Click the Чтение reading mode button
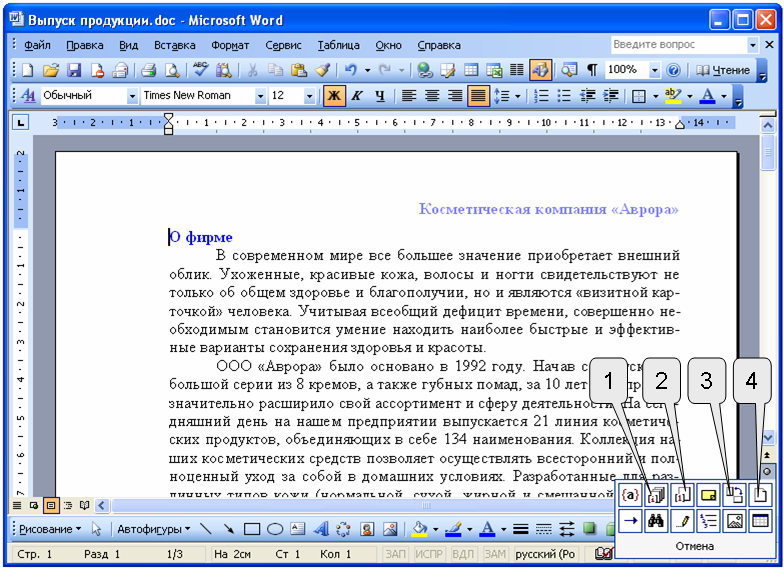 tap(722, 70)
